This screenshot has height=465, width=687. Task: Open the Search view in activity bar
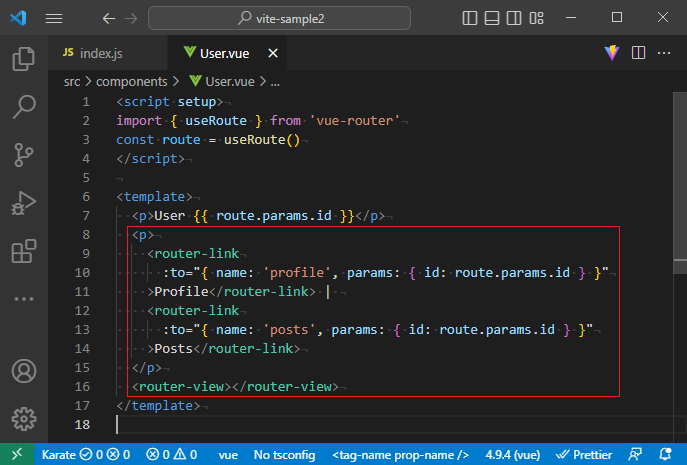click(x=24, y=106)
